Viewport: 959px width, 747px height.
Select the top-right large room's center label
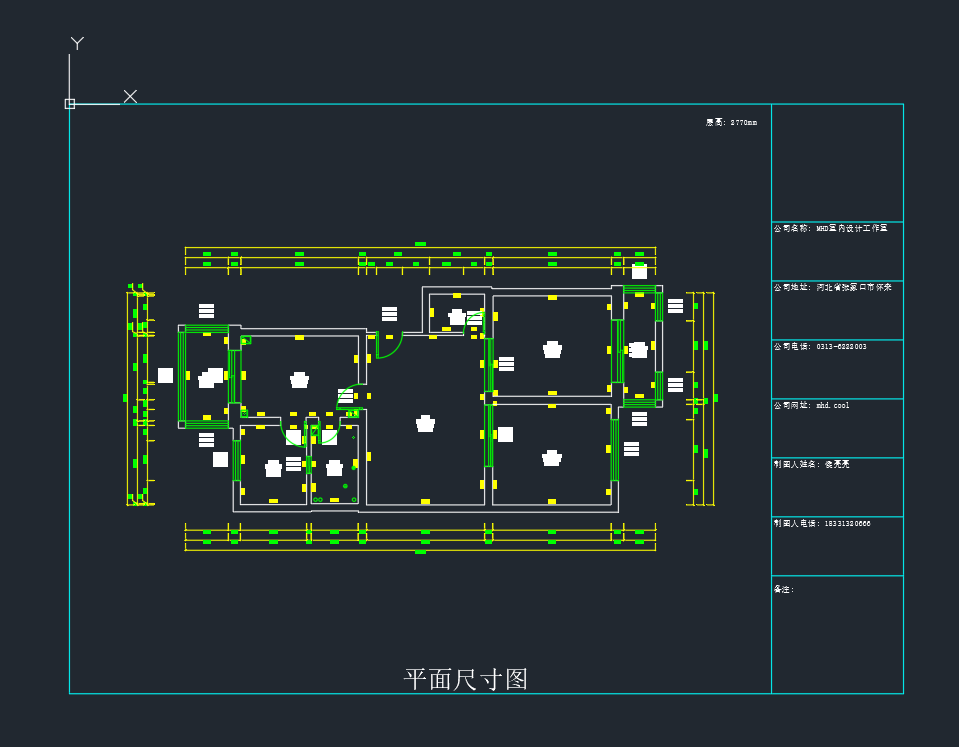click(552, 350)
